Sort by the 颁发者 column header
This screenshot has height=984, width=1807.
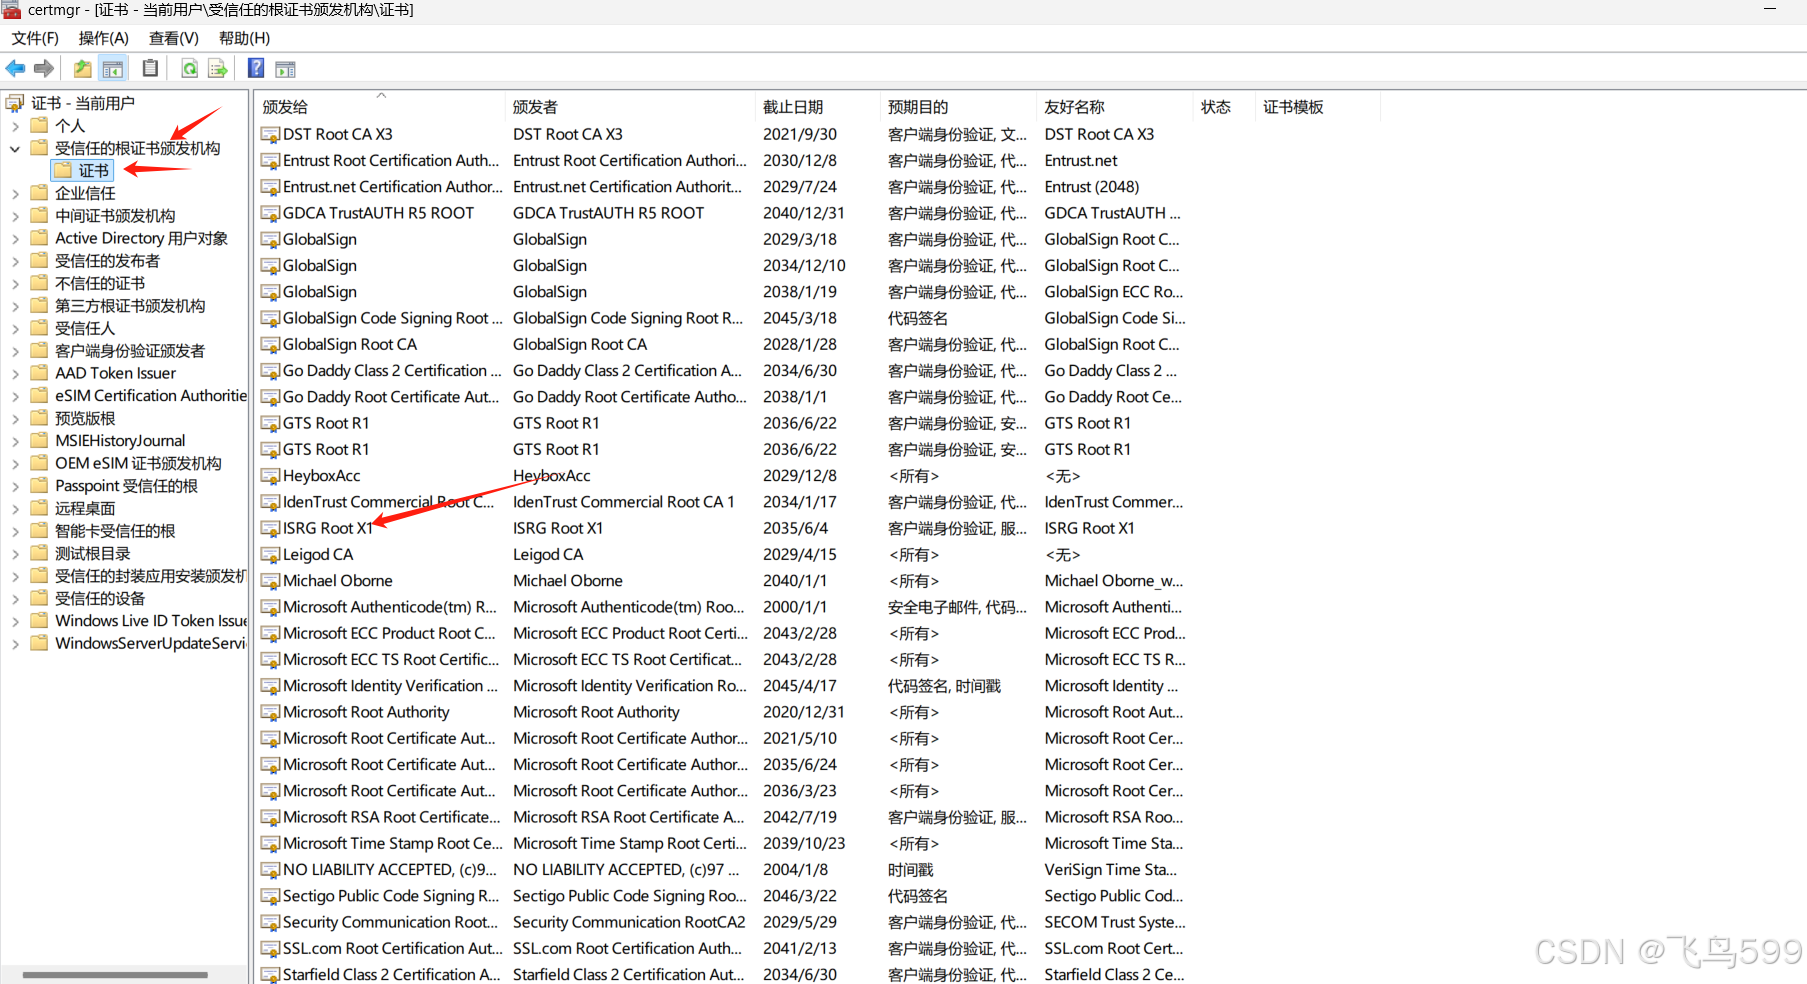coord(630,107)
